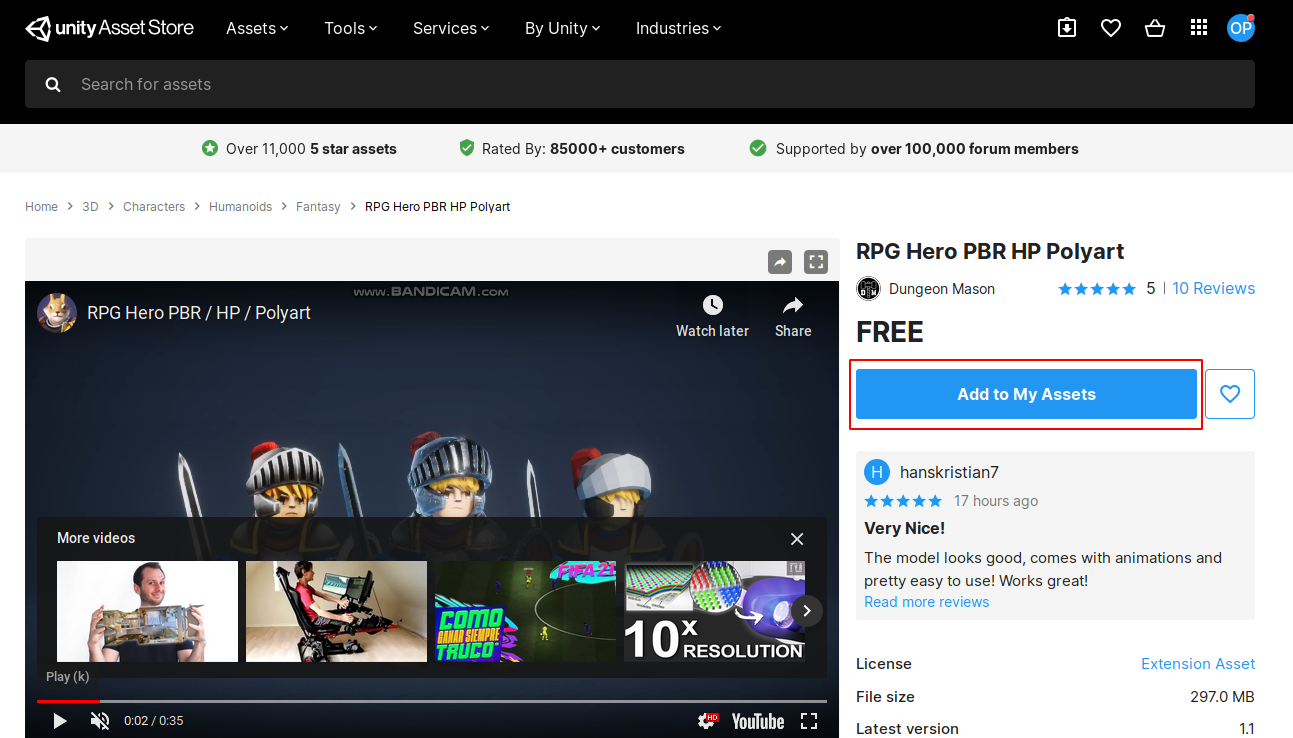The height and width of the screenshot is (738, 1293).
Task: Open the 10 Reviews link
Action: pyautogui.click(x=1213, y=288)
